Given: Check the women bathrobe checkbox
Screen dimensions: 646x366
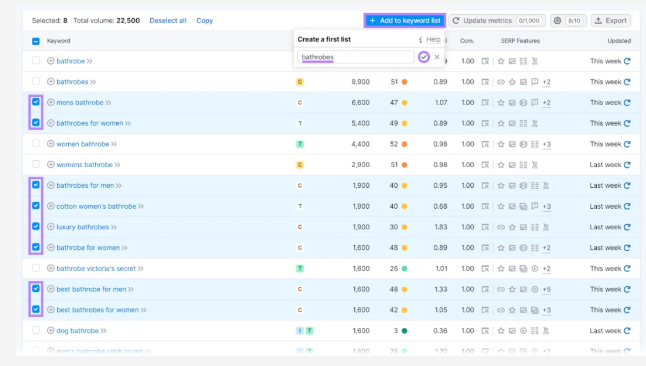Looking at the screenshot, I should coord(36,143).
